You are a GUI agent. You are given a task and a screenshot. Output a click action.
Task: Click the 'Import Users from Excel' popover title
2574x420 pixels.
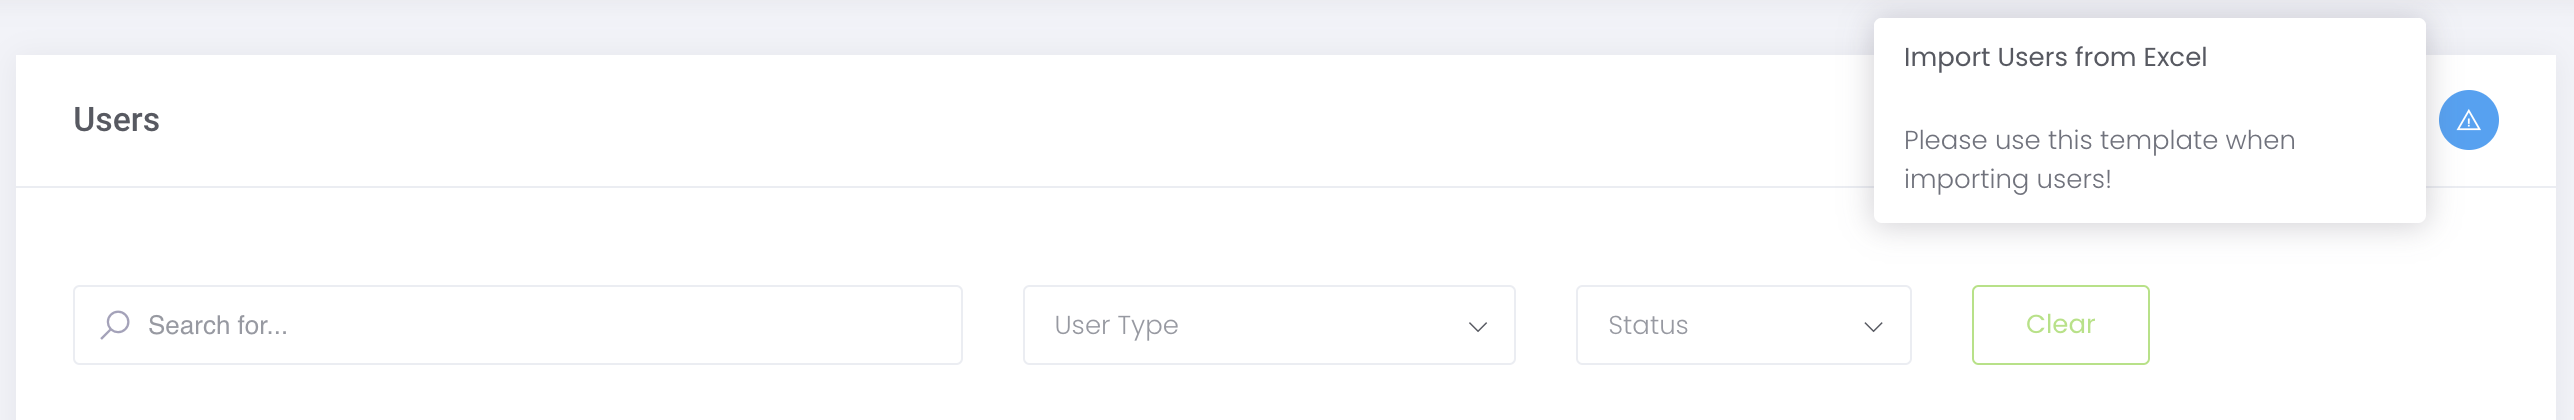[x=2055, y=57]
